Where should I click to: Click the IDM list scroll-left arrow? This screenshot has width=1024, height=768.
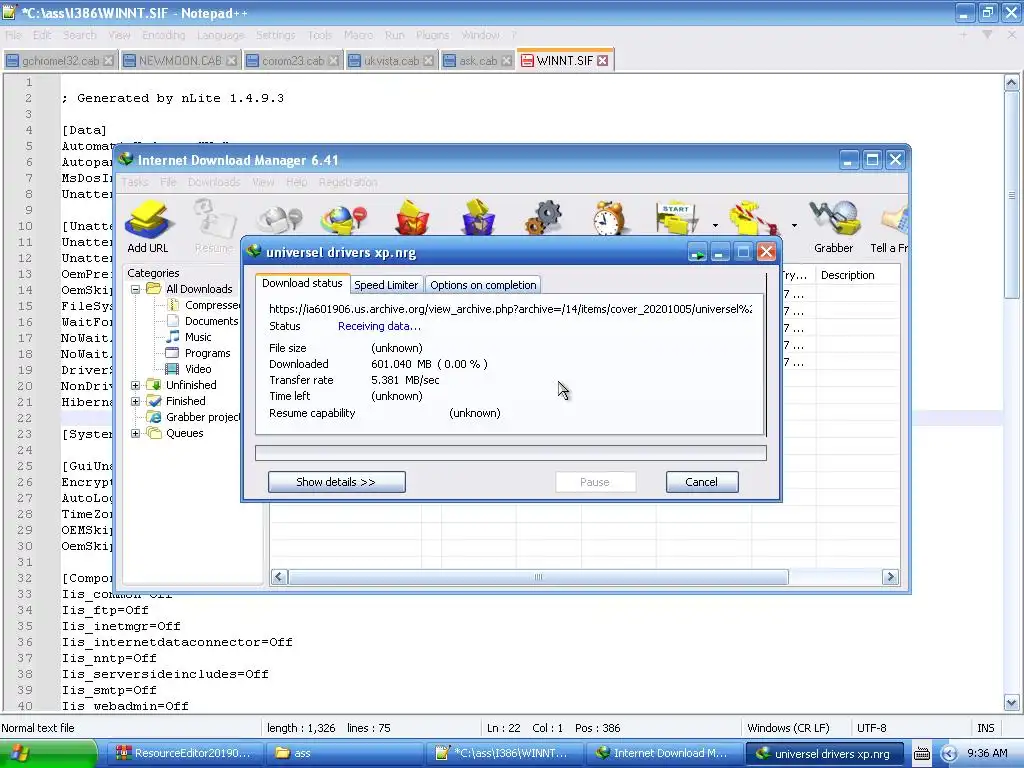(280, 577)
